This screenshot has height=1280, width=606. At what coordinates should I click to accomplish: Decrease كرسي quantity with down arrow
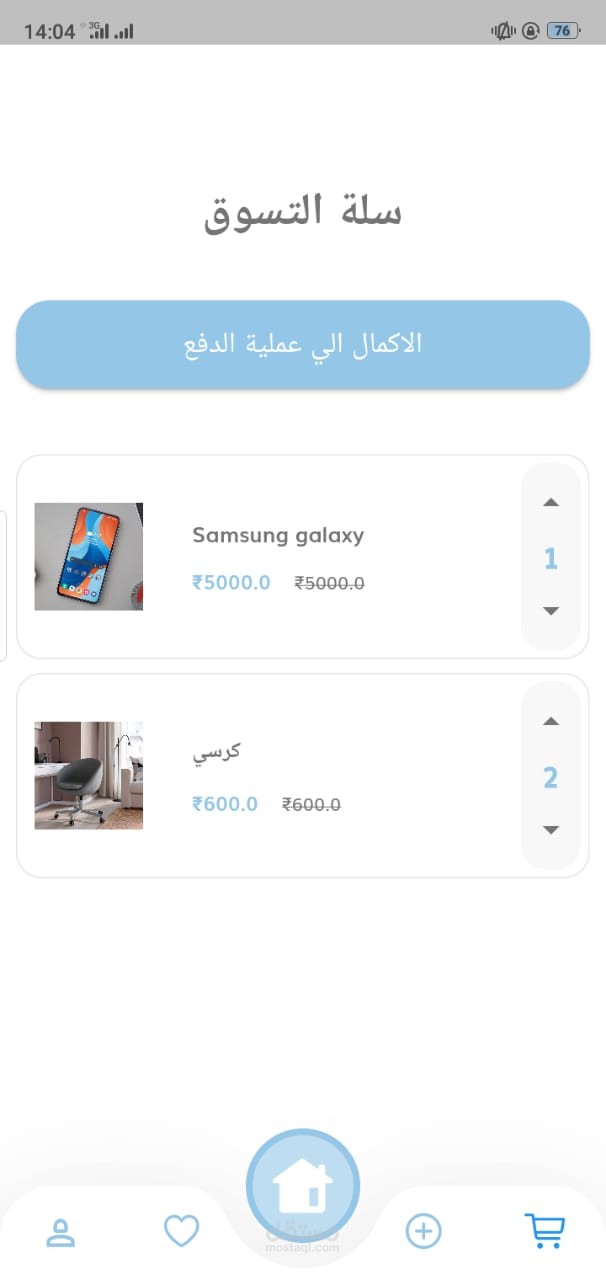coord(551,830)
